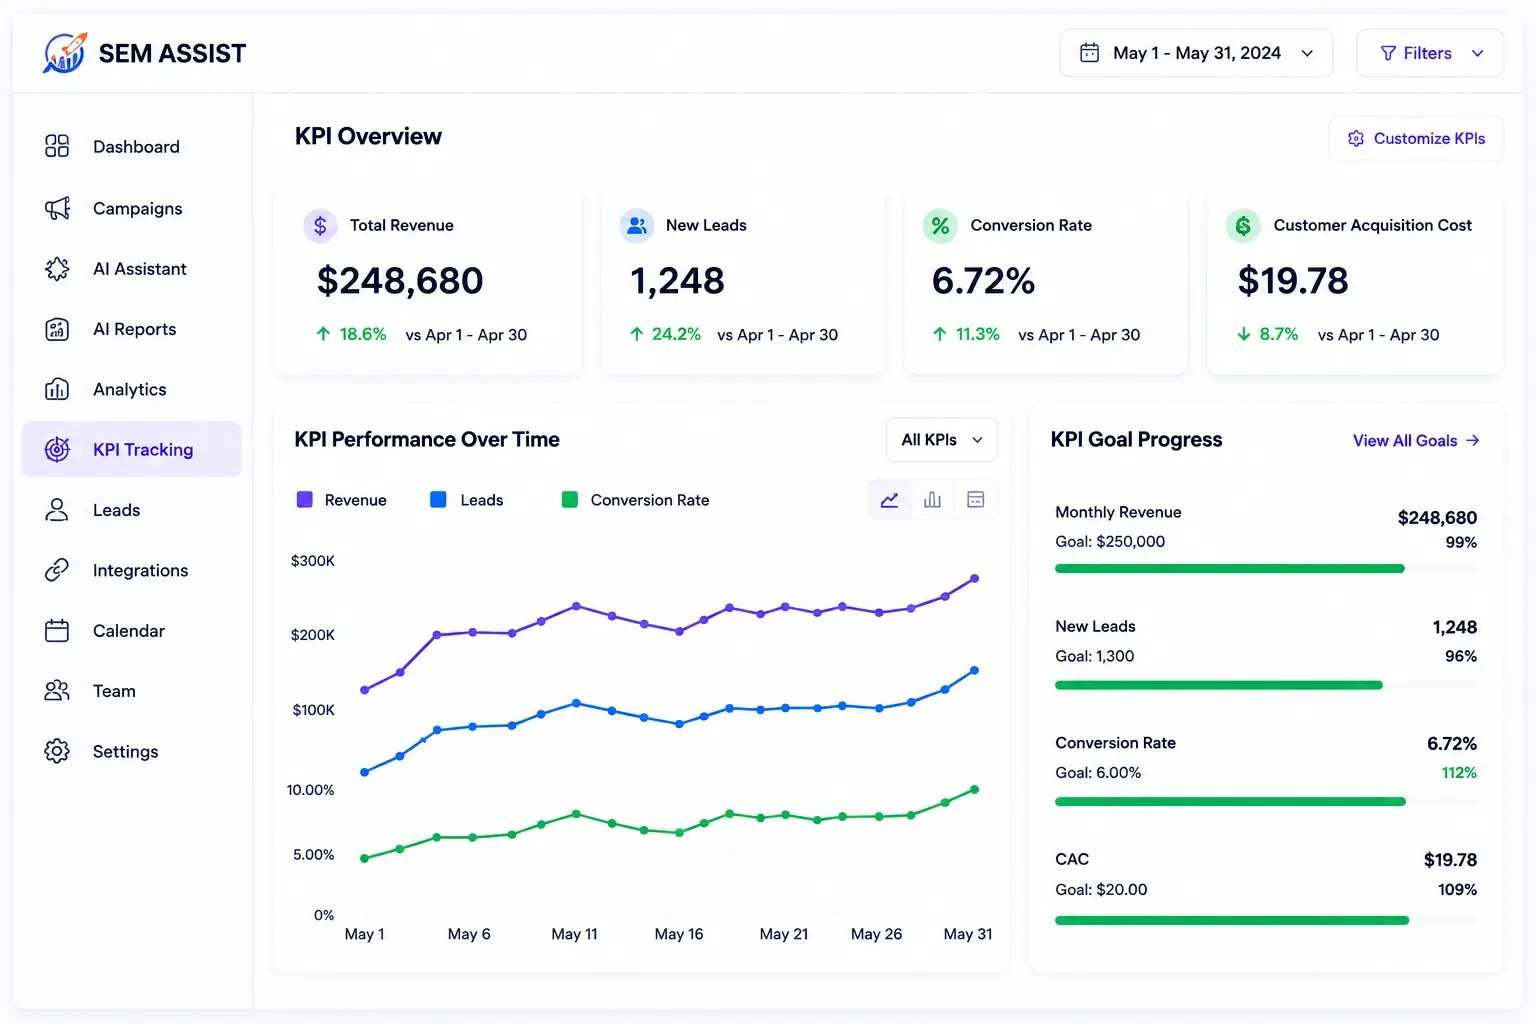Screen dimensions: 1536x1024
Task: Click the 112% conversion goal percentage
Action: click(1459, 773)
